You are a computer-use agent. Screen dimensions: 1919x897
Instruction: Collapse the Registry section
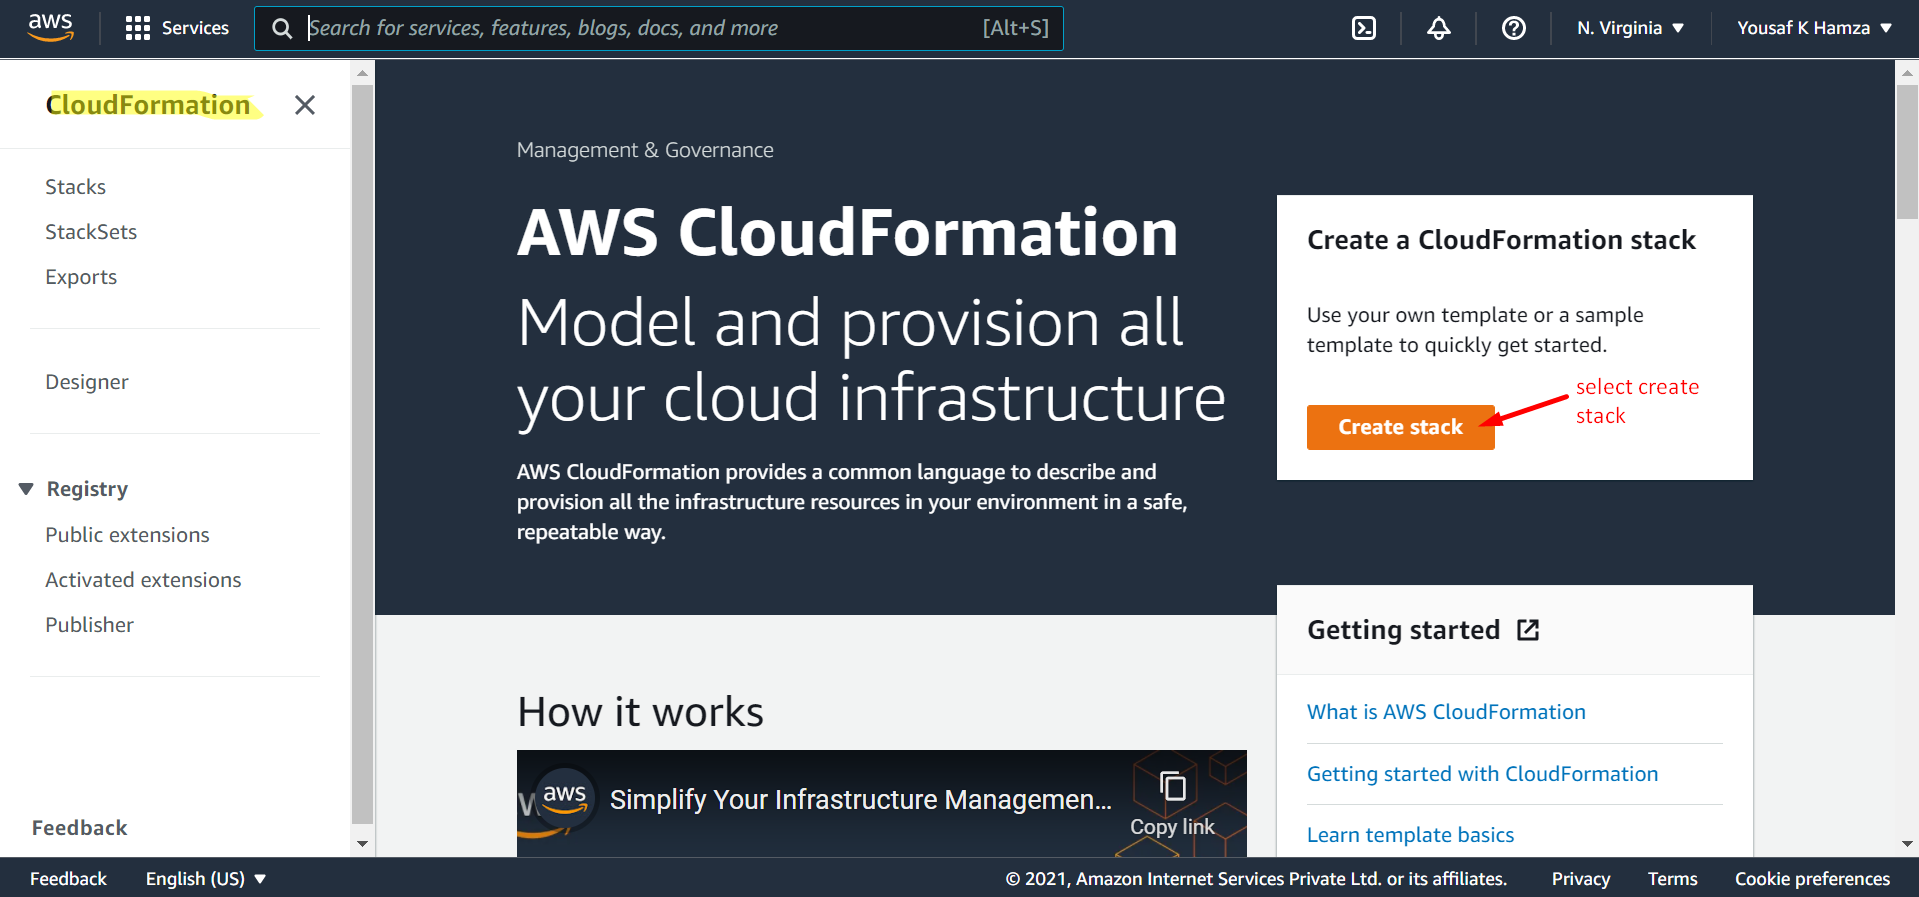[x=26, y=489]
